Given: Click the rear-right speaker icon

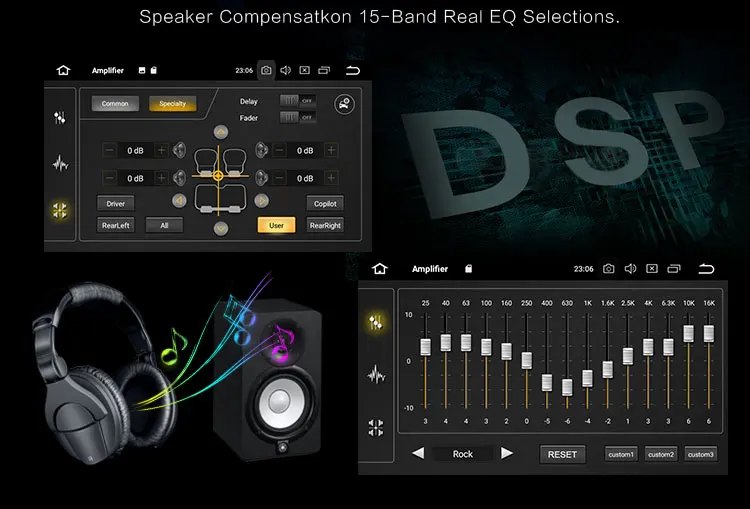Looking at the screenshot, I should click(261, 178).
